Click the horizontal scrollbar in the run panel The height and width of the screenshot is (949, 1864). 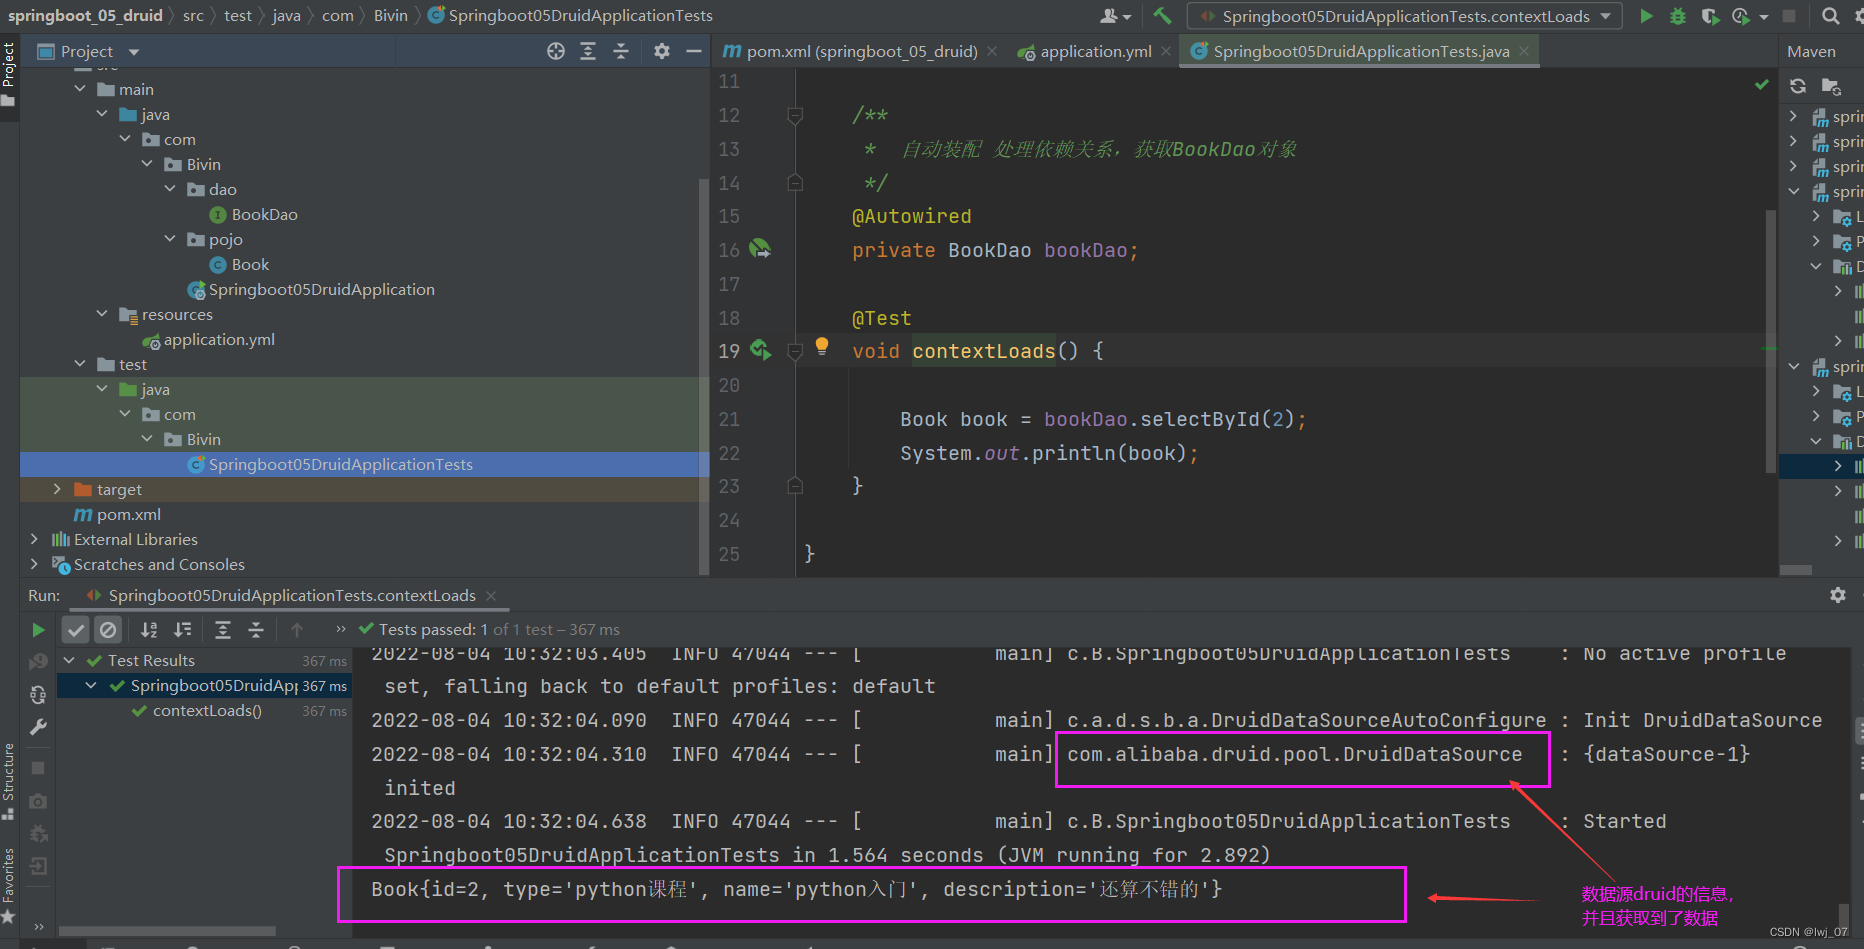(x=165, y=931)
